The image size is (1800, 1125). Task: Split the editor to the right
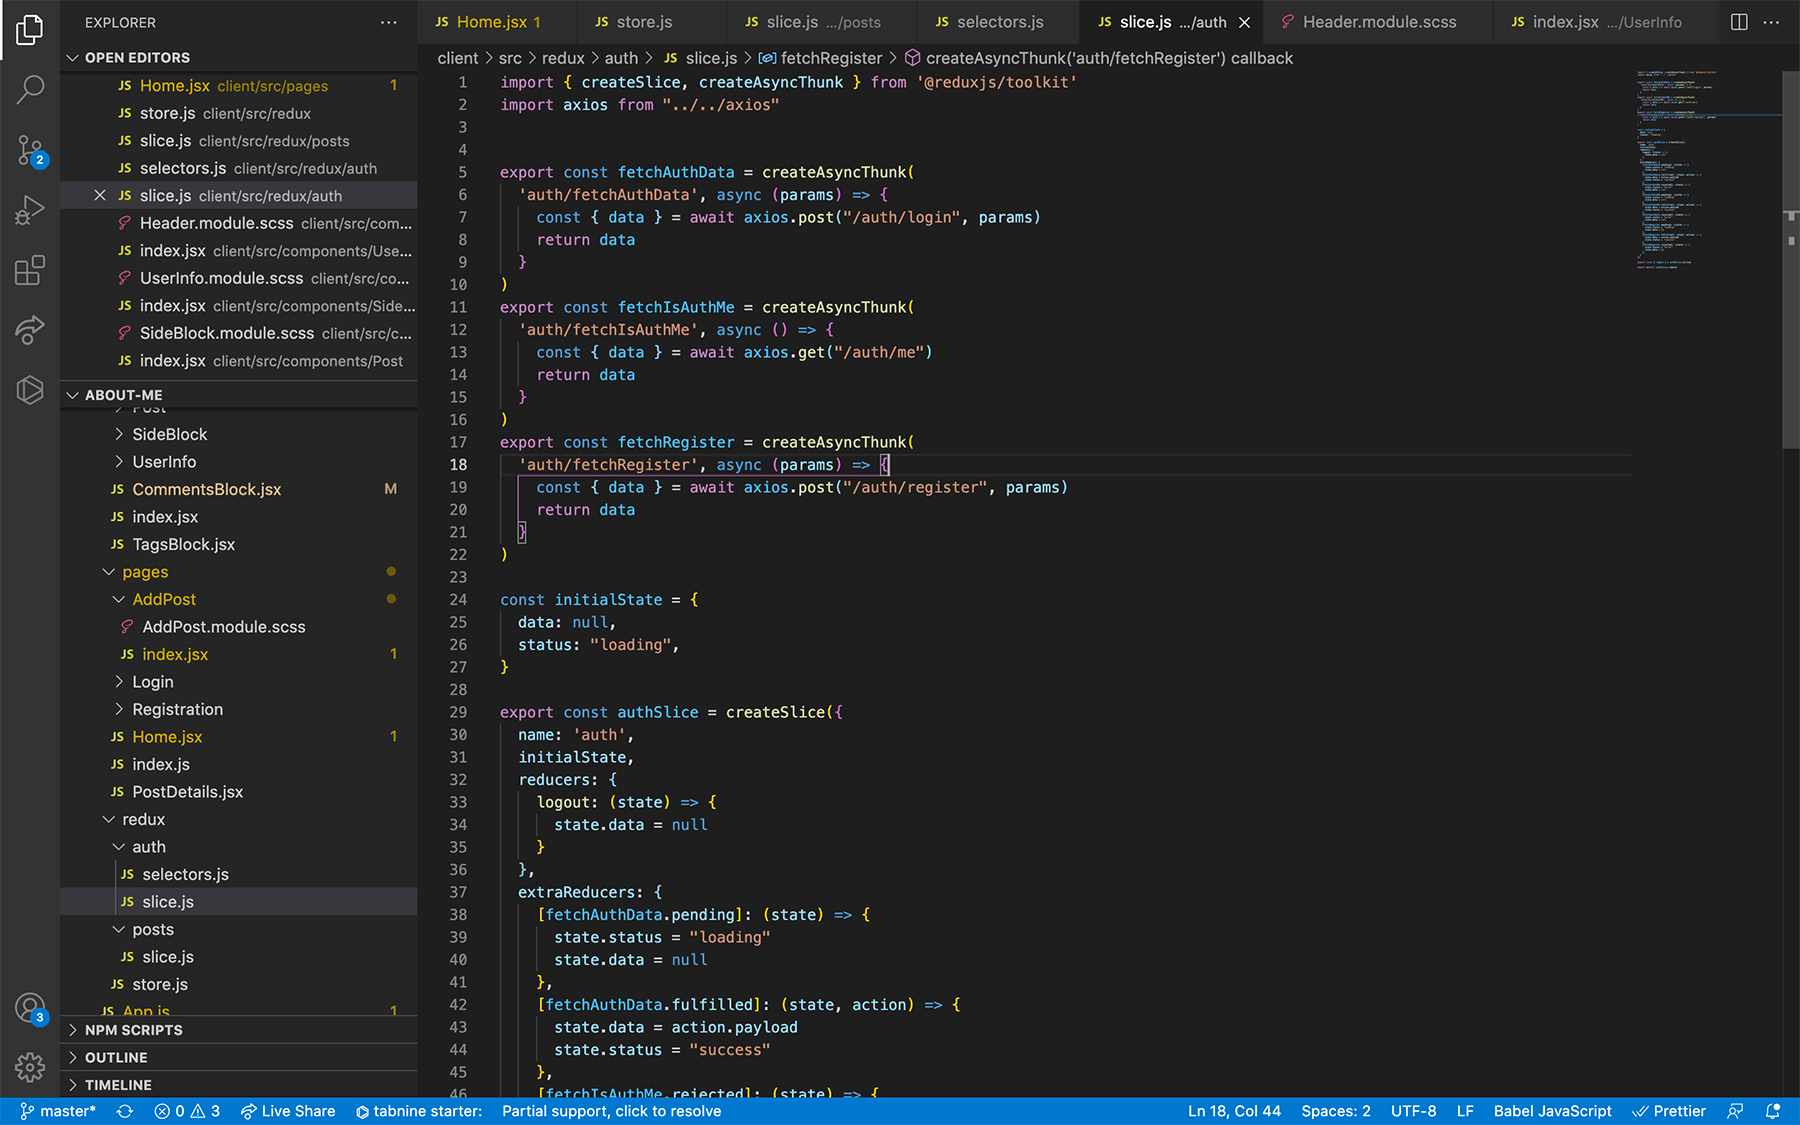pyautogui.click(x=1739, y=22)
